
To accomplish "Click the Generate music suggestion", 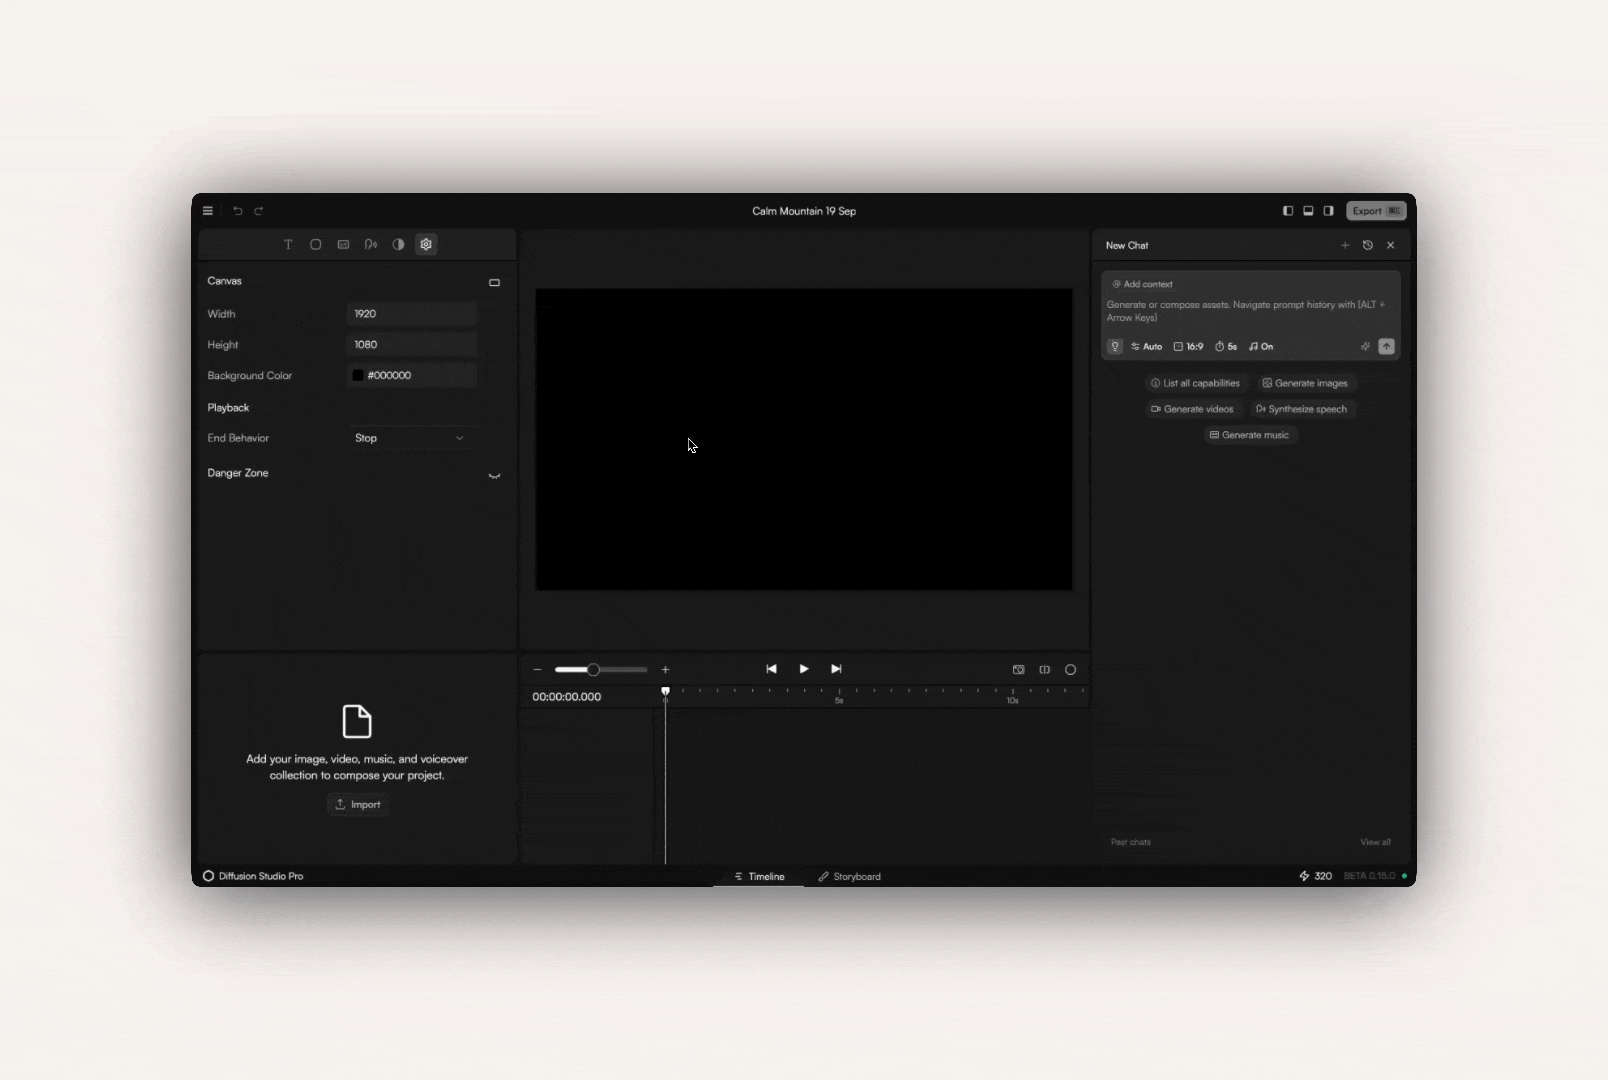I will 1250,435.
